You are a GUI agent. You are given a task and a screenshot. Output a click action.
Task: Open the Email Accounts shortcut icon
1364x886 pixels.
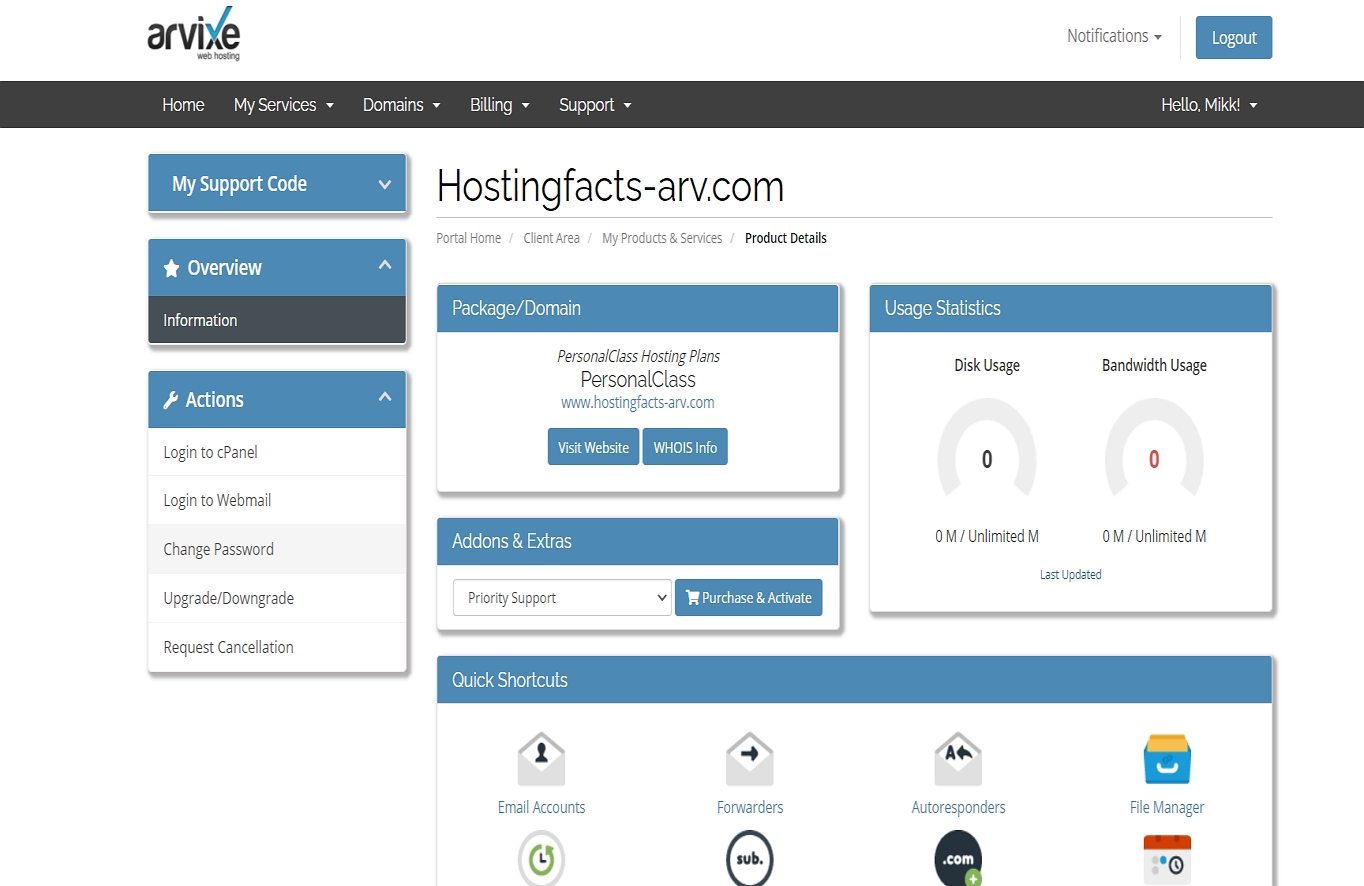541,760
